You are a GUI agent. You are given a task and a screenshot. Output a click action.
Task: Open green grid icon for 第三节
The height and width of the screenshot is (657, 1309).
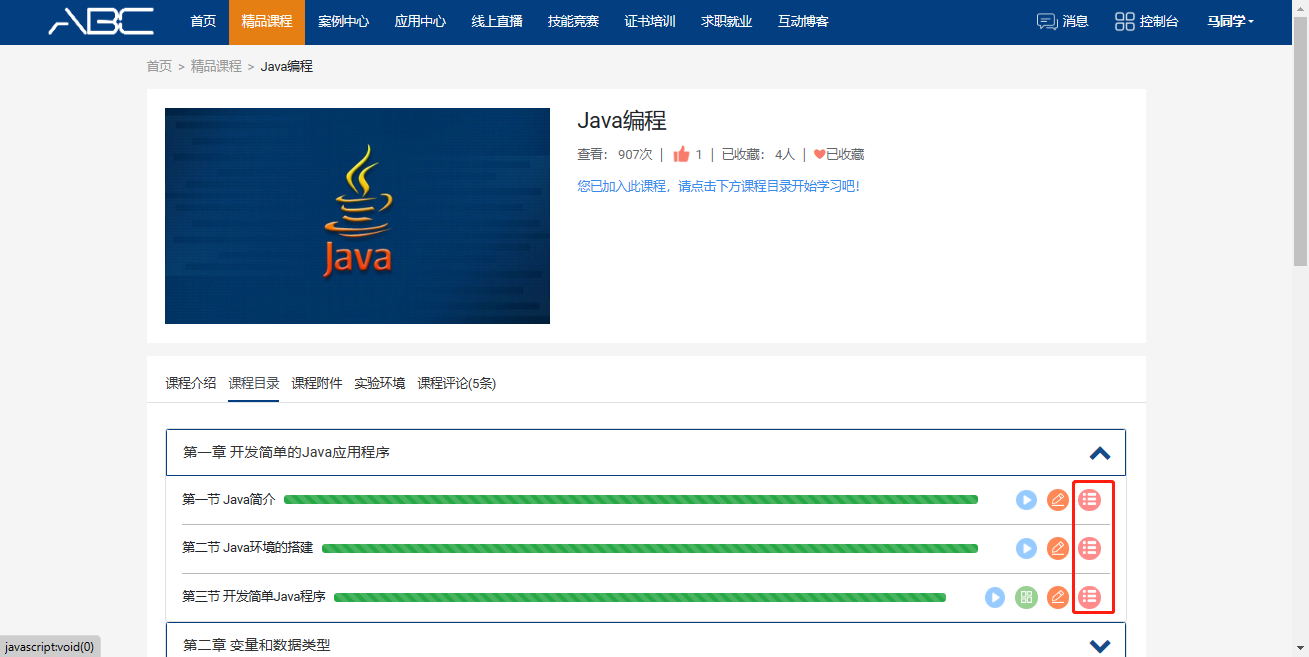pyautogui.click(x=1026, y=597)
